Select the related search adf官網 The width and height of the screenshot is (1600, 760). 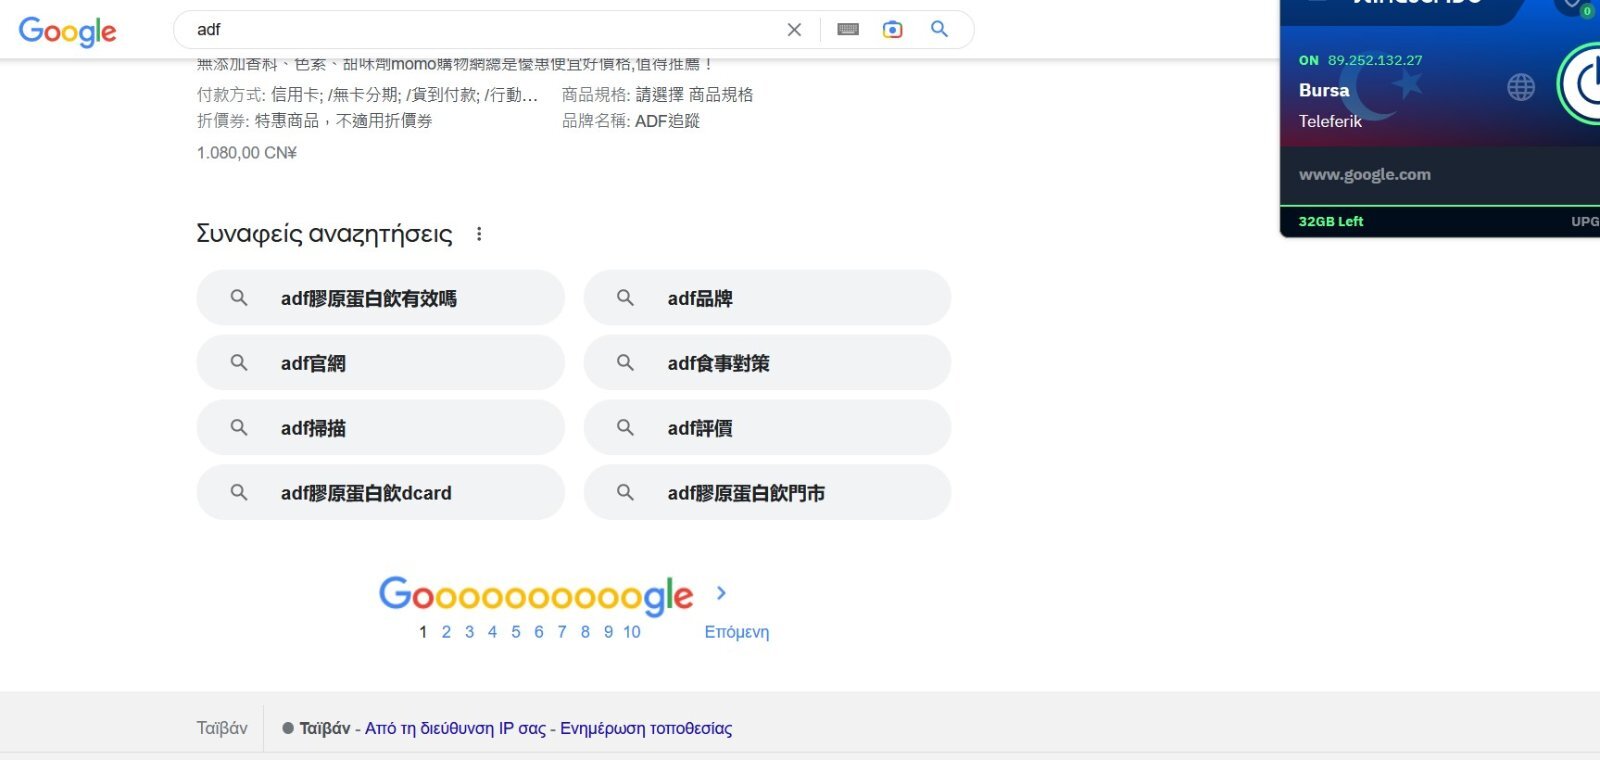coord(380,363)
